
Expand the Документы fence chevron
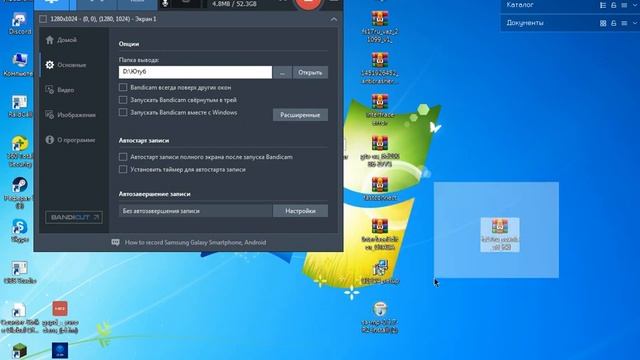coord(635,23)
